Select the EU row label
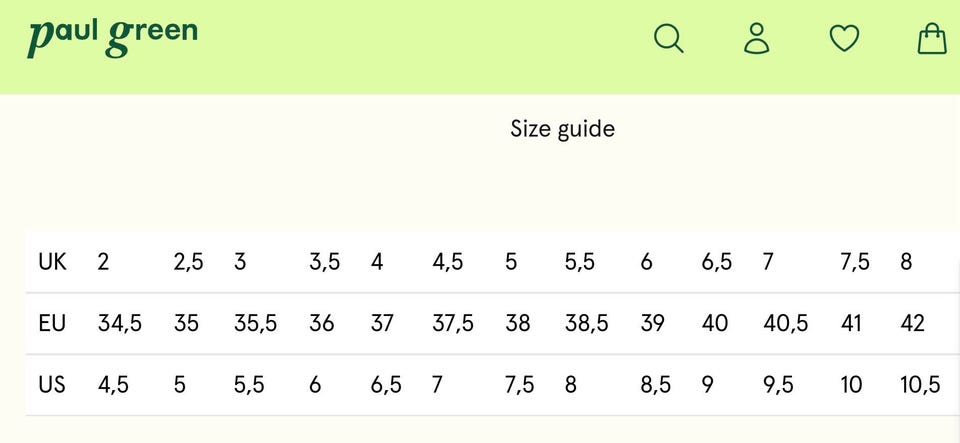This screenshot has height=443, width=960. click(52, 323)
